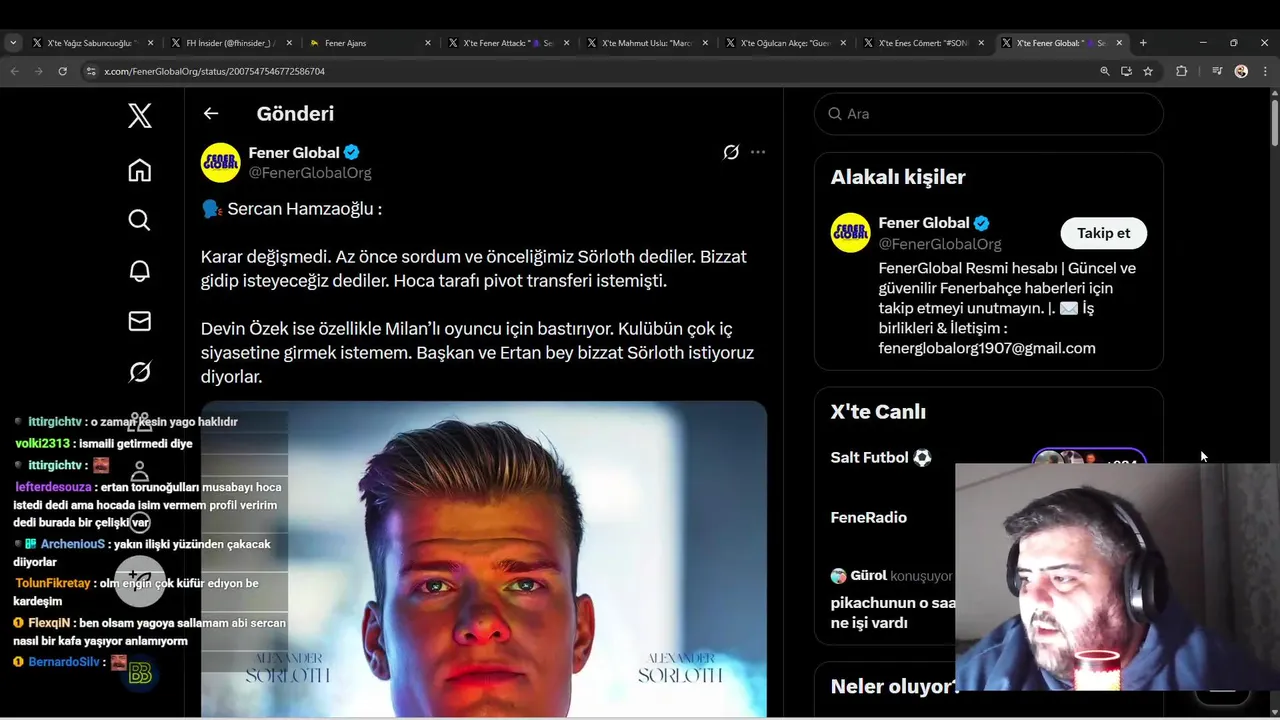This screenshot has width=1280, height=720.
Task: Switch to the Fener Attack tab
Action: [509, 43]
